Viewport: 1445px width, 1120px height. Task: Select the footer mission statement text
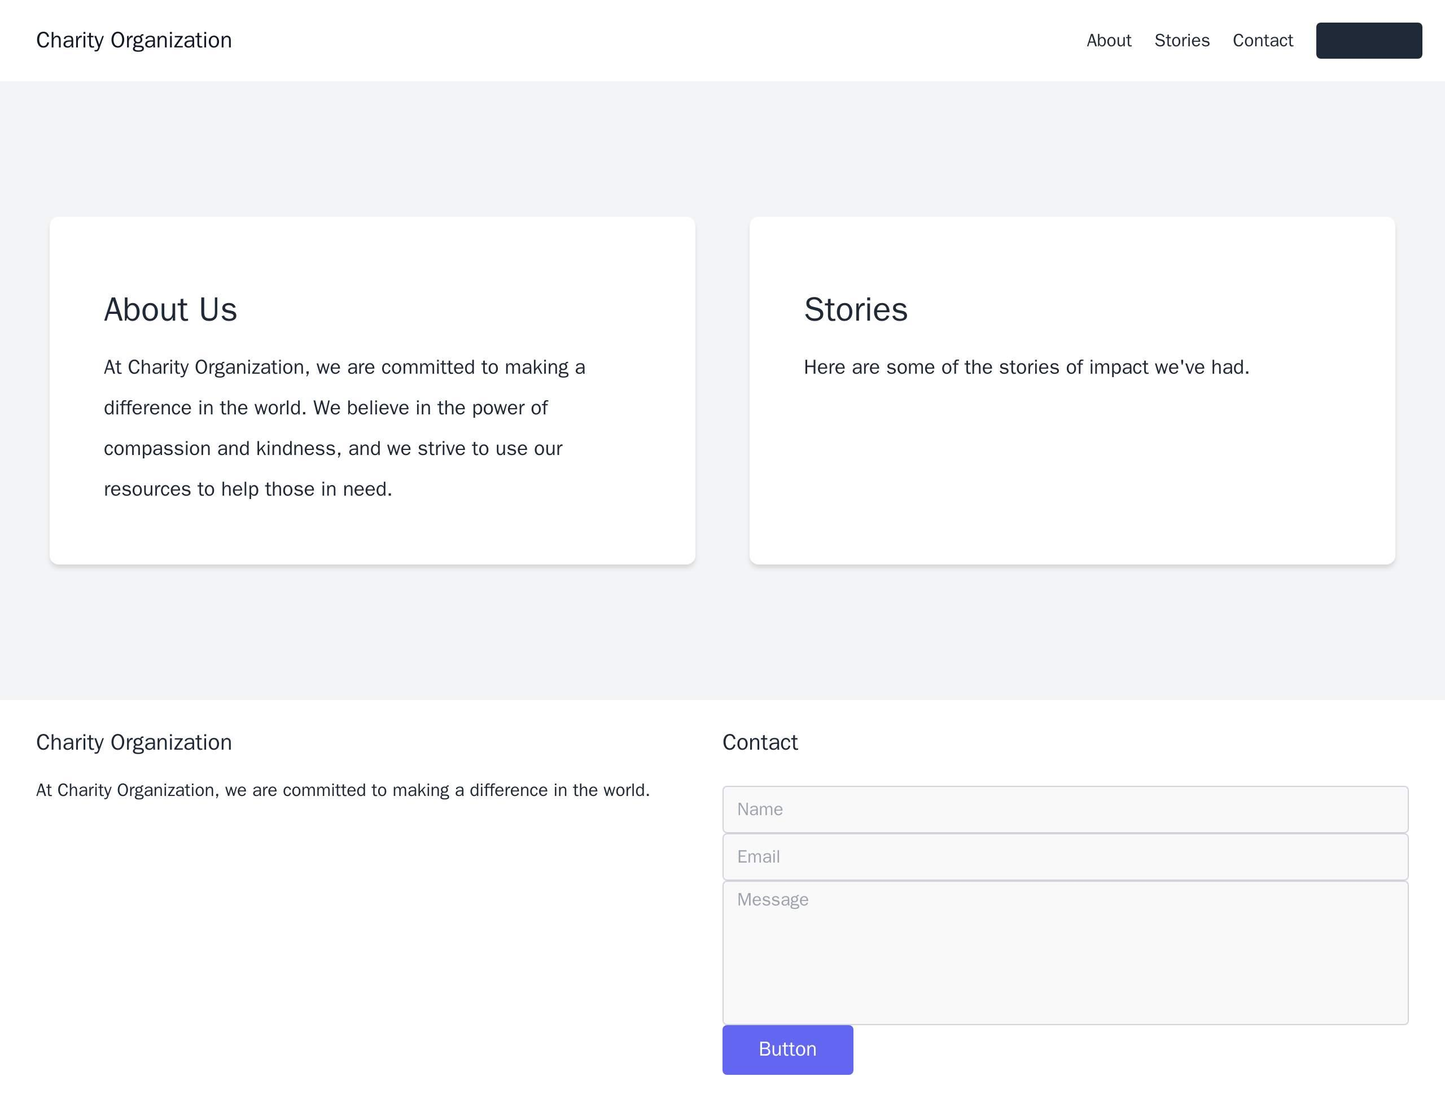343,790
